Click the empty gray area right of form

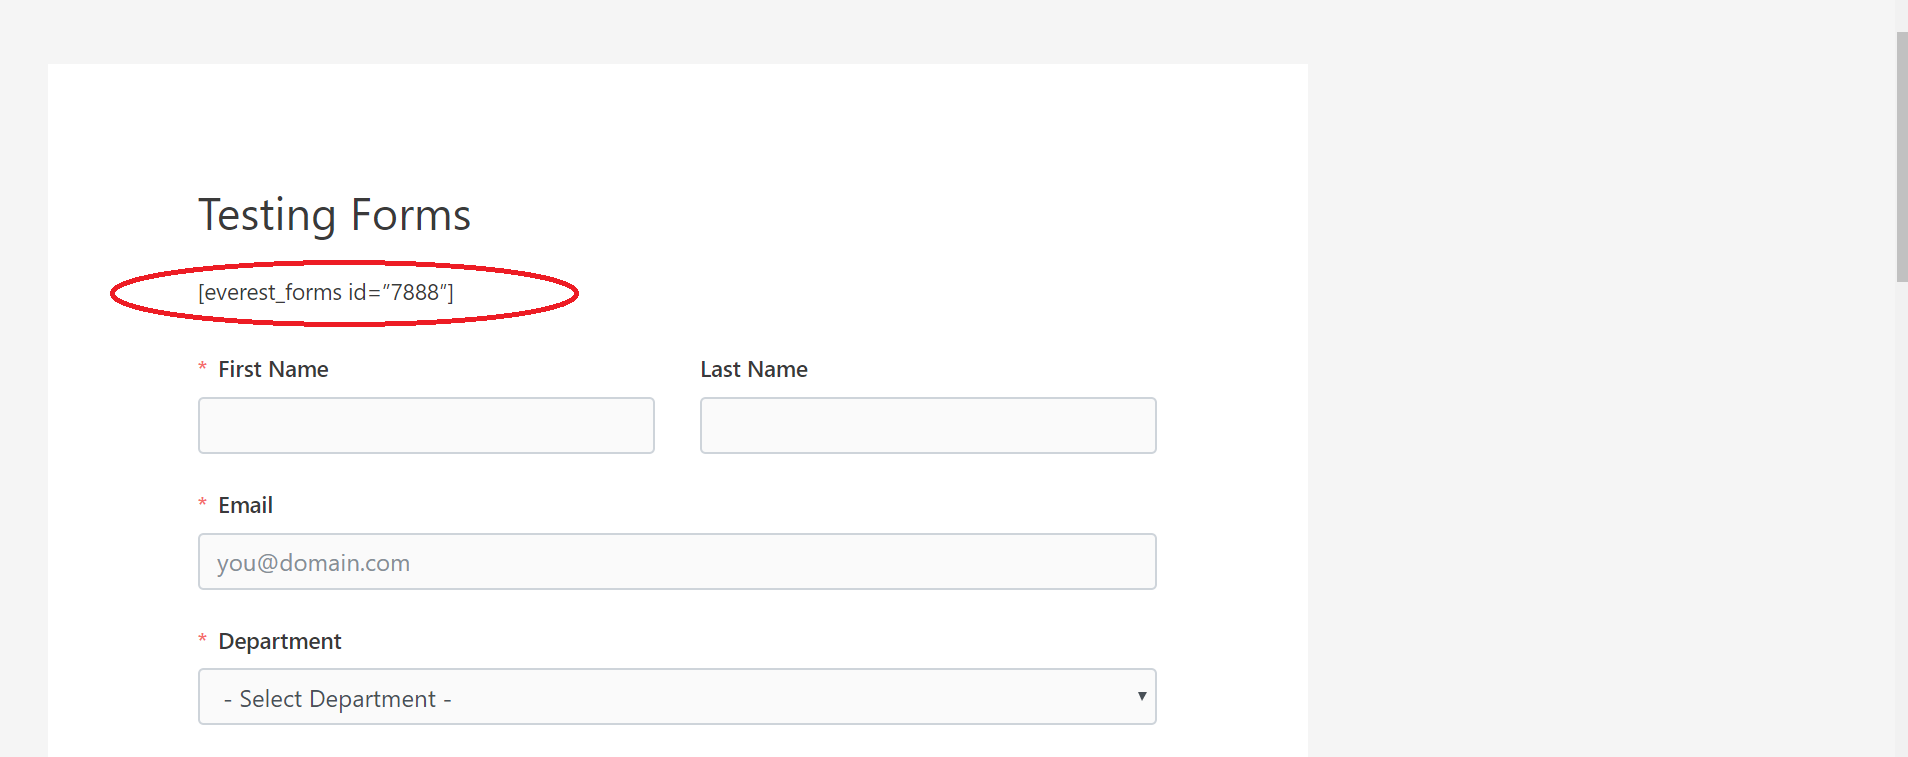coord(1600,400)
